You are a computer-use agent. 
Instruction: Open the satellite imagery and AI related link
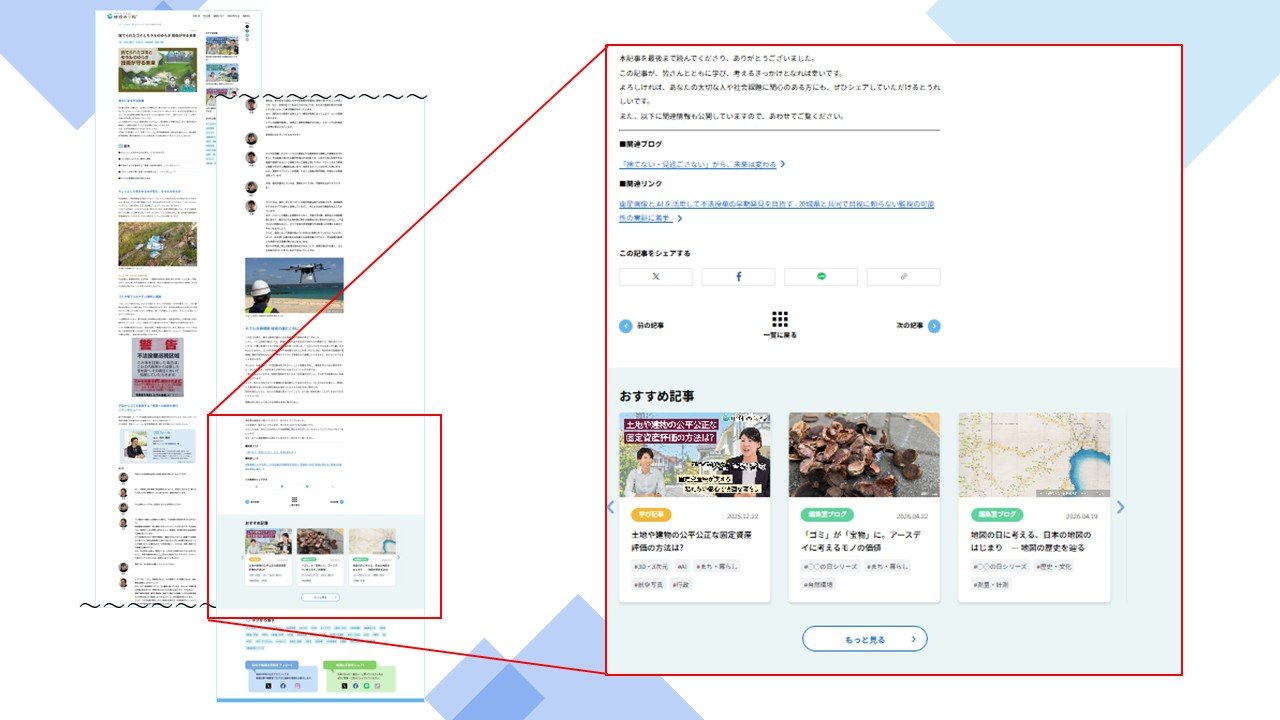pos(776,204)
